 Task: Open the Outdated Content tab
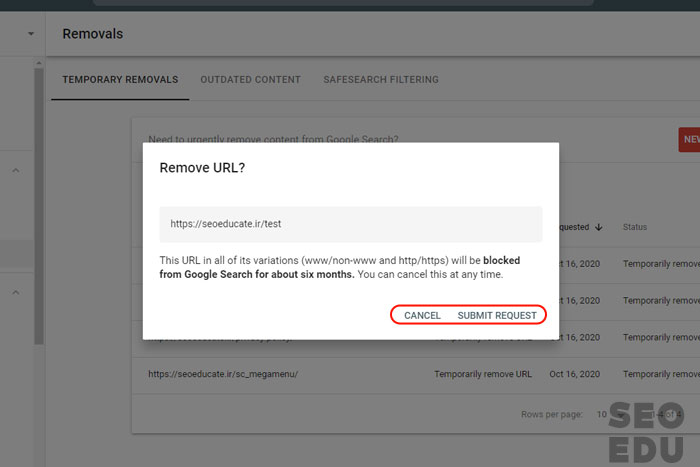[x=251, y=80]
